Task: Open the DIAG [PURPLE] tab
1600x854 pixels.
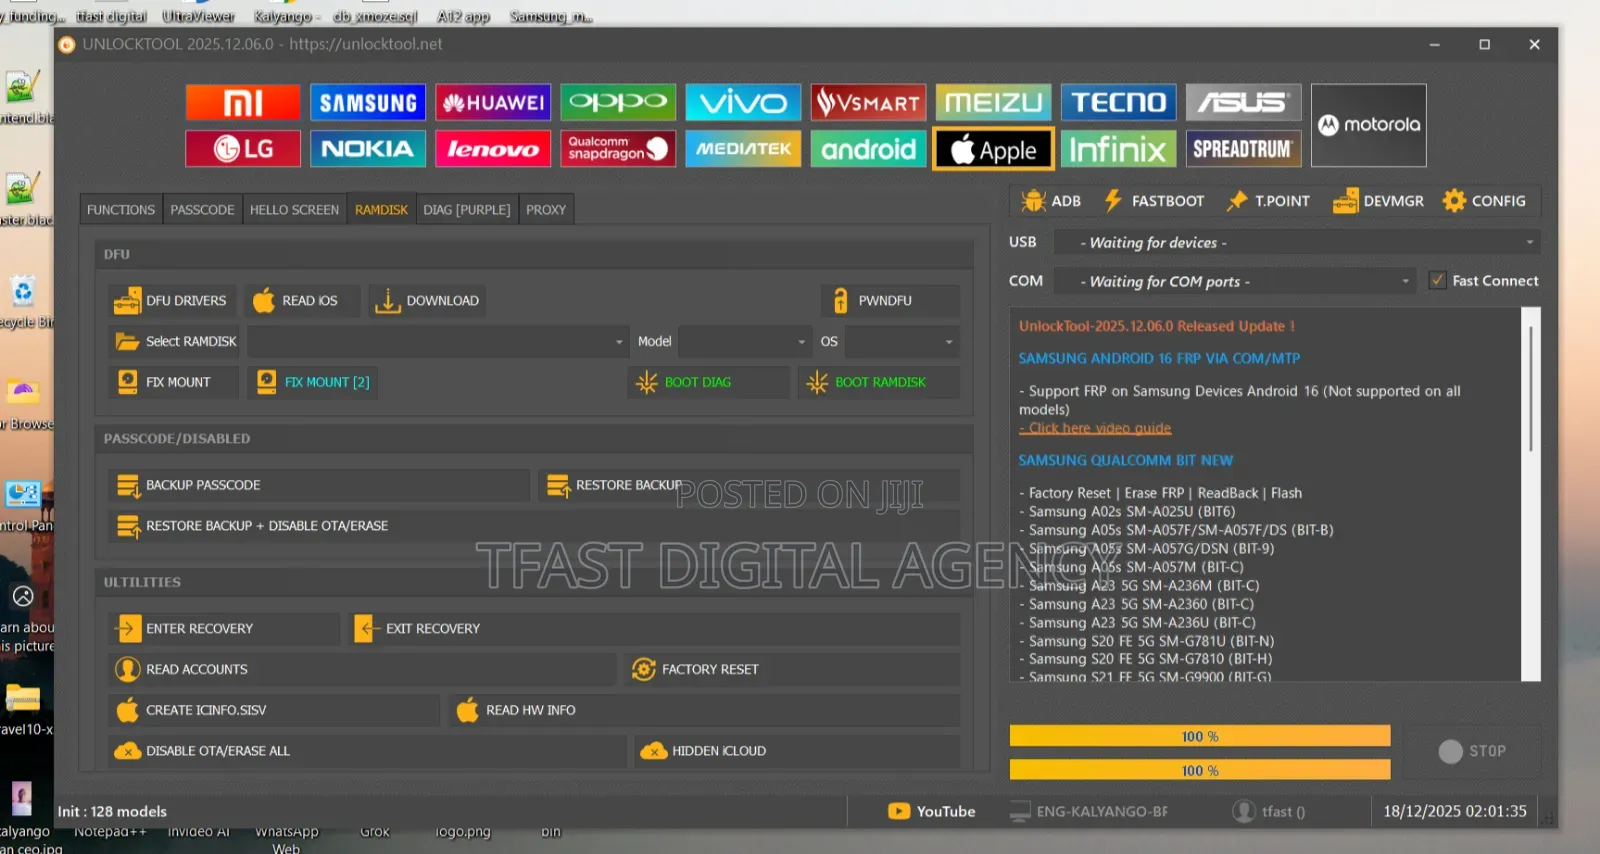Action: click(467, 210)
